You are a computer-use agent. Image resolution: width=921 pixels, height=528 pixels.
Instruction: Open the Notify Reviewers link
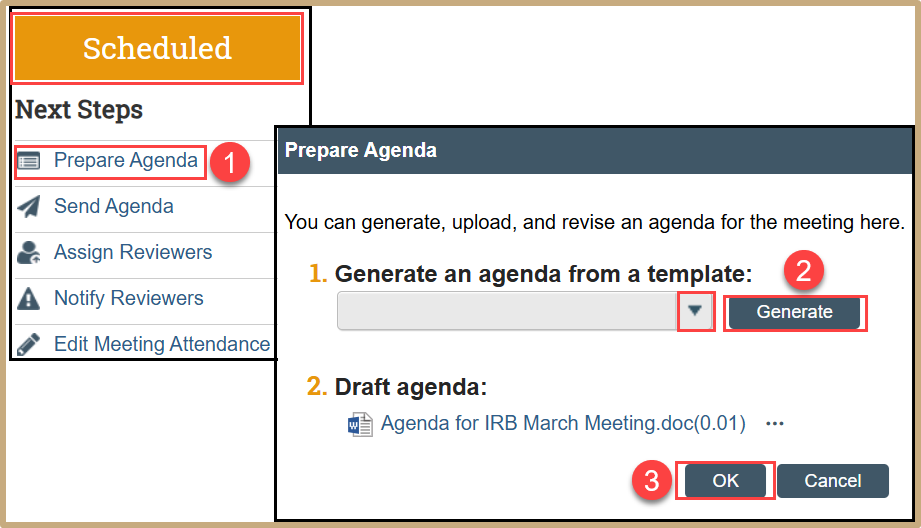click(x=129, y=299)
